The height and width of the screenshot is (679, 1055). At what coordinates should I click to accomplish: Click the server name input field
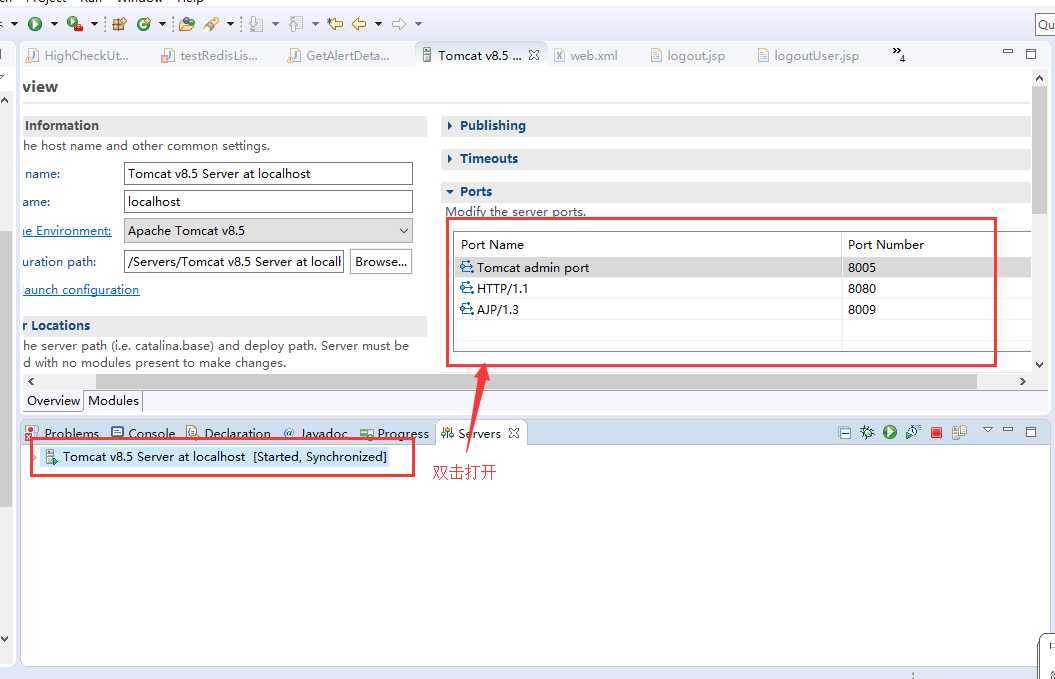(x=268, y=174)
